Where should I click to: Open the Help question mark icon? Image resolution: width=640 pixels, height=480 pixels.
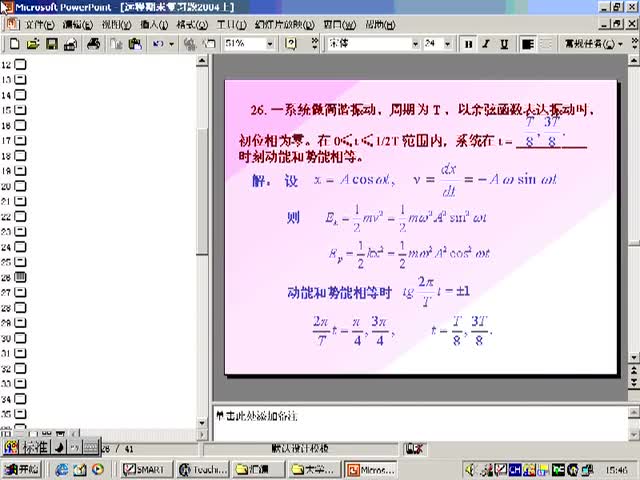pyautogui.click(x=290, y=44)
